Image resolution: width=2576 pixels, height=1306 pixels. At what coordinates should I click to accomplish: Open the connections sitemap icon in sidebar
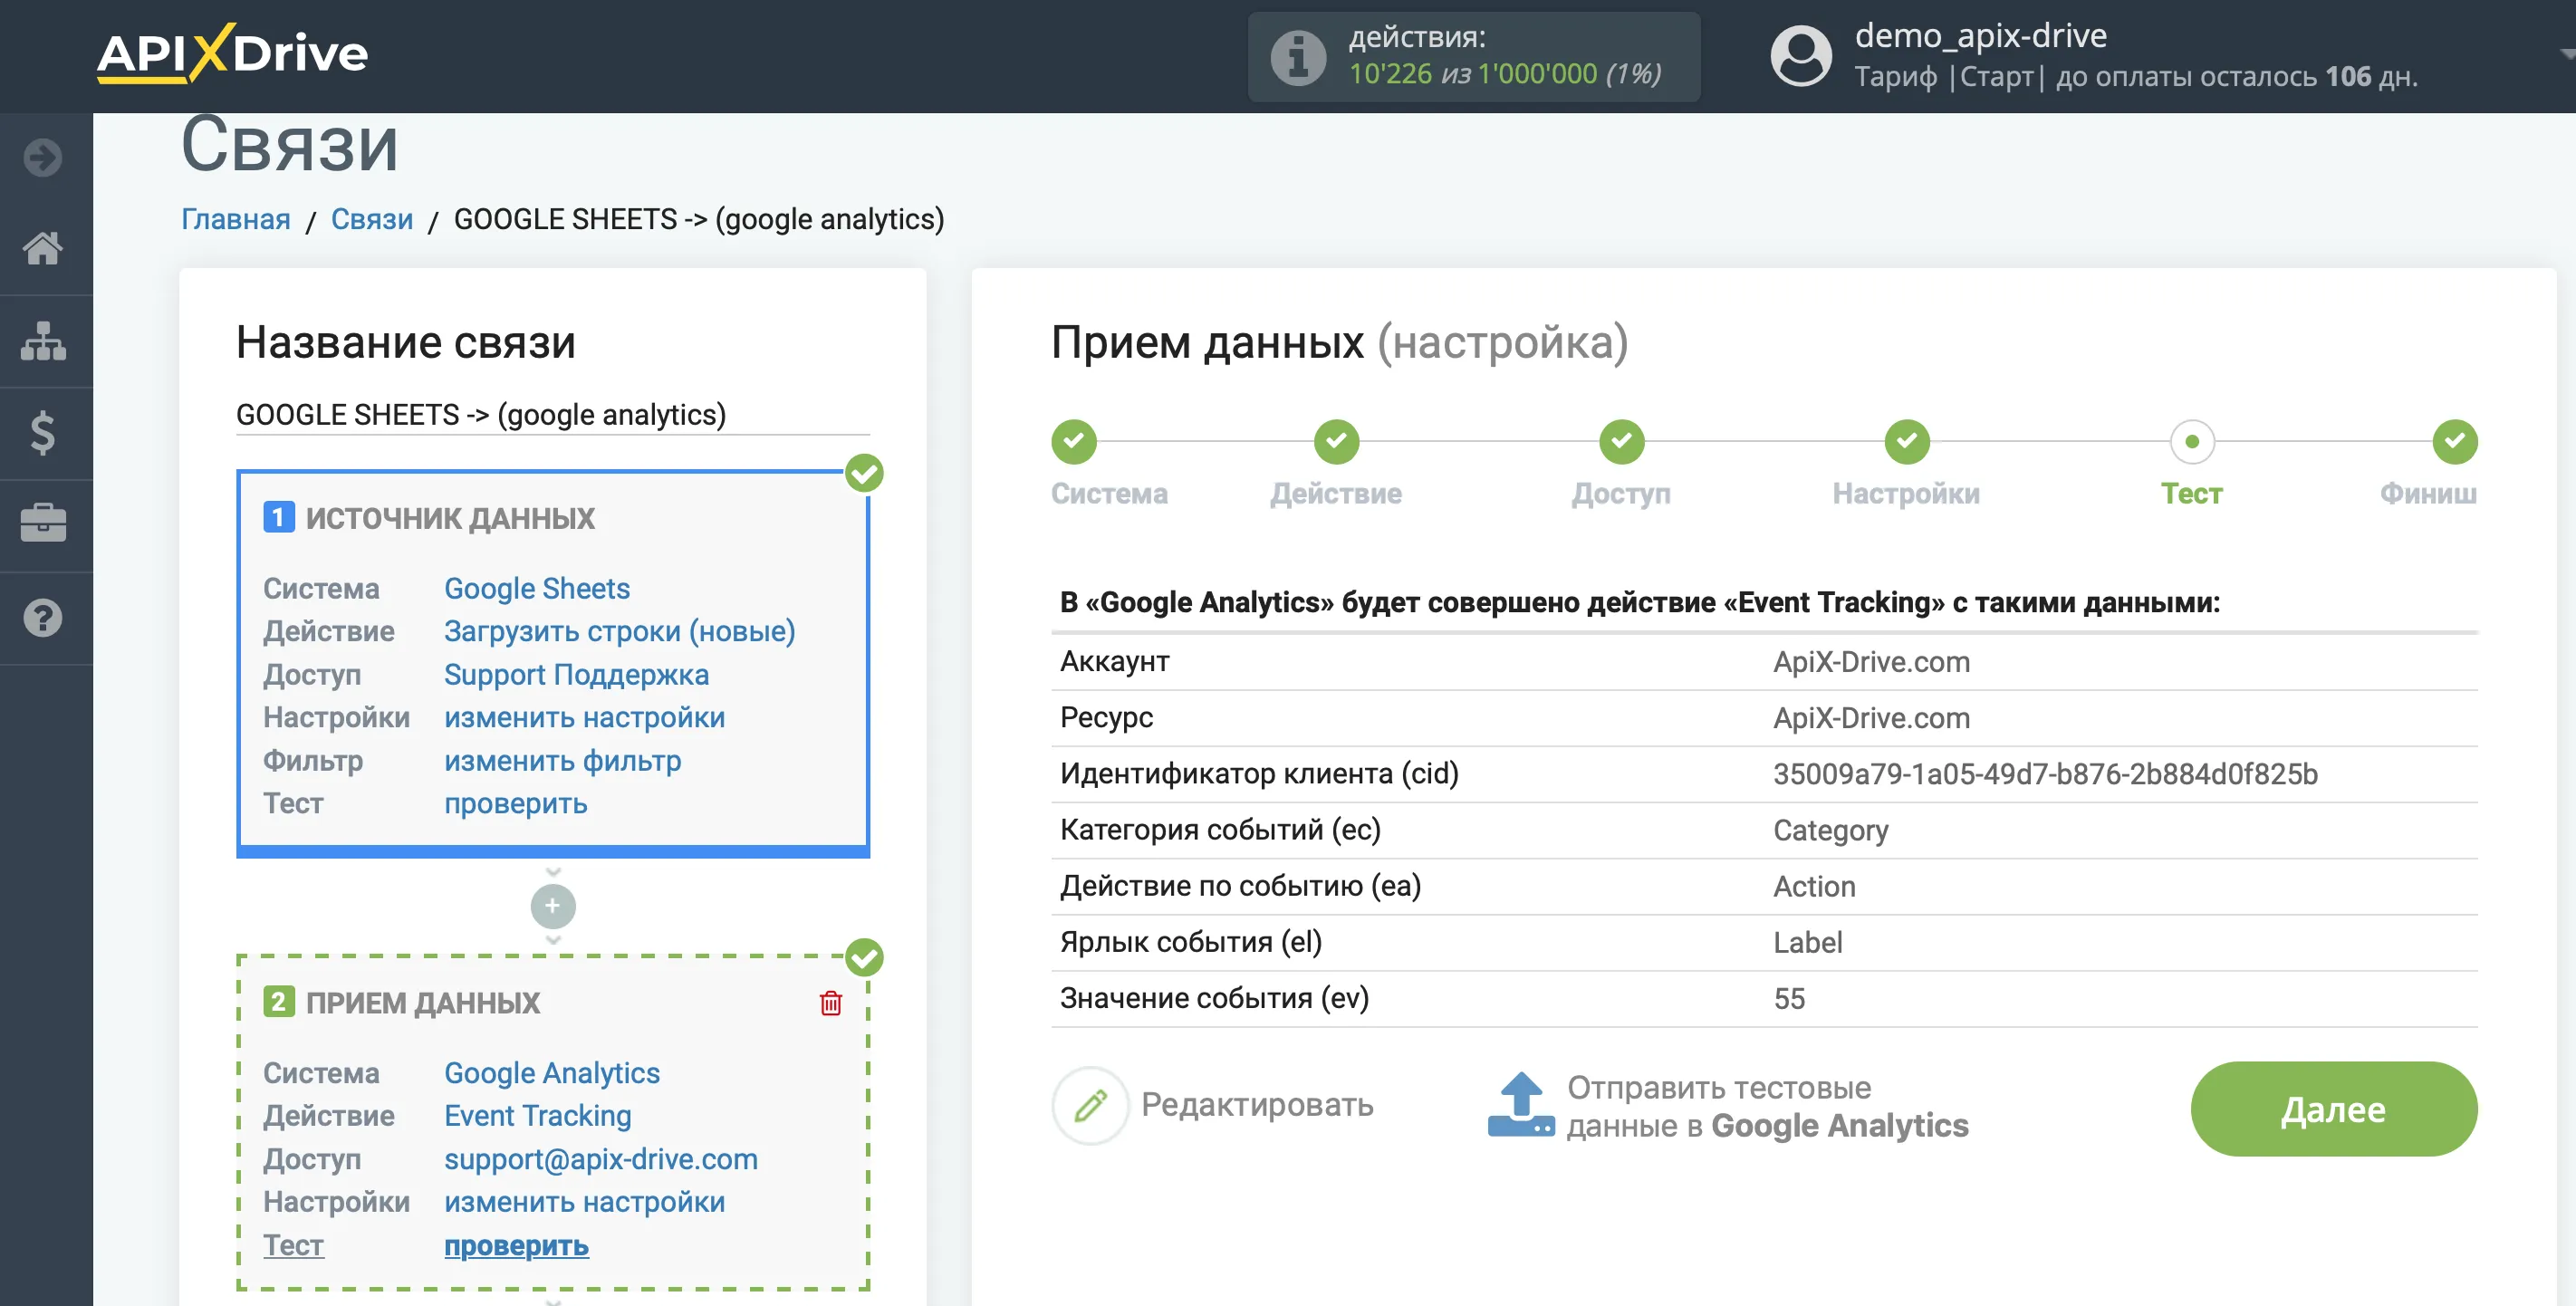point(43,341)
